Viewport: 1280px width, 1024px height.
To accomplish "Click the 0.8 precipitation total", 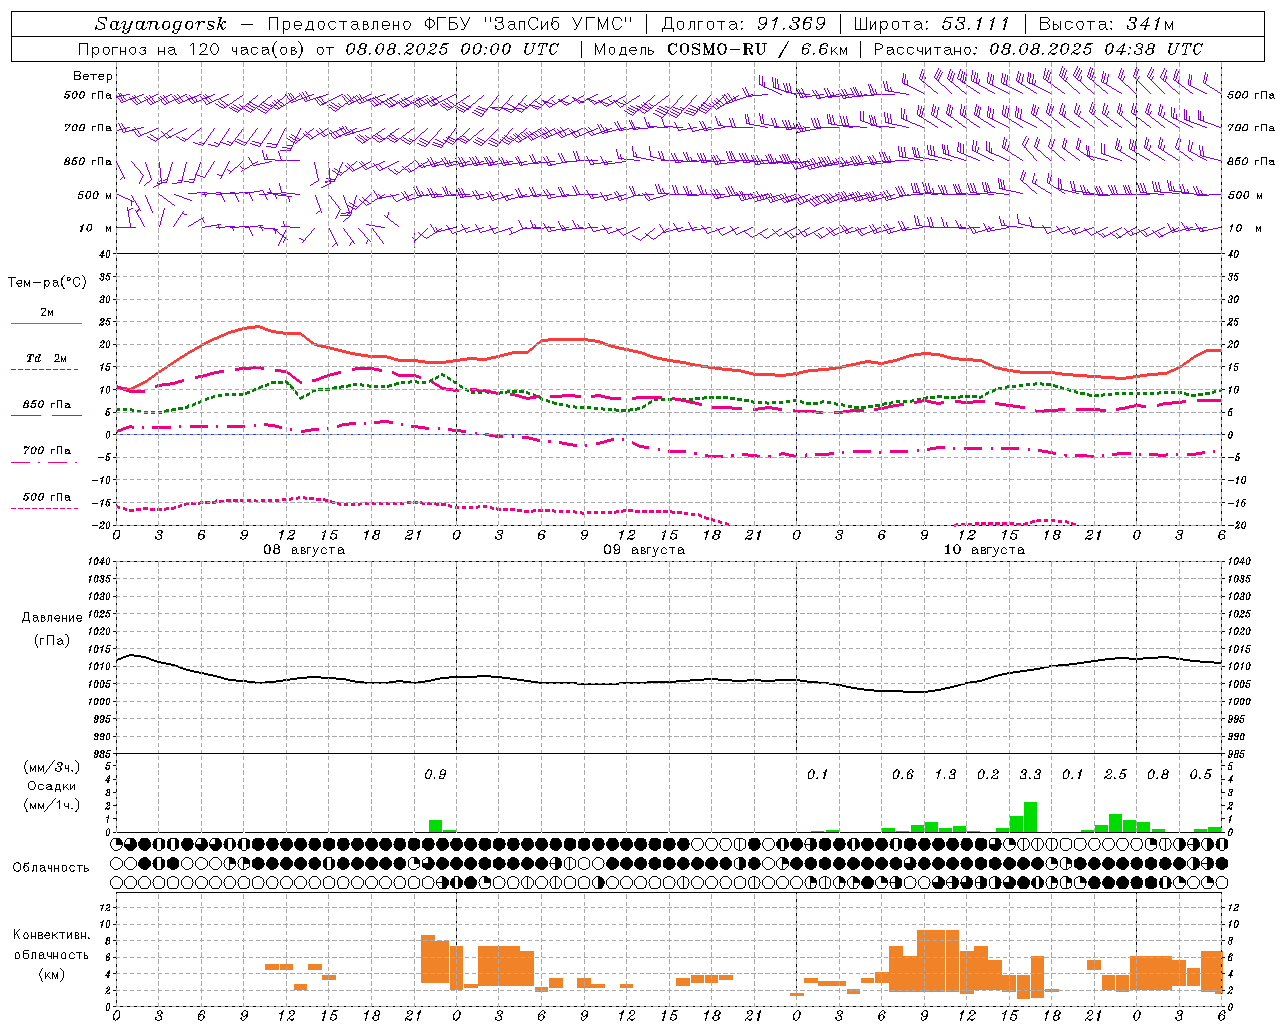I will coord(1158,774).
